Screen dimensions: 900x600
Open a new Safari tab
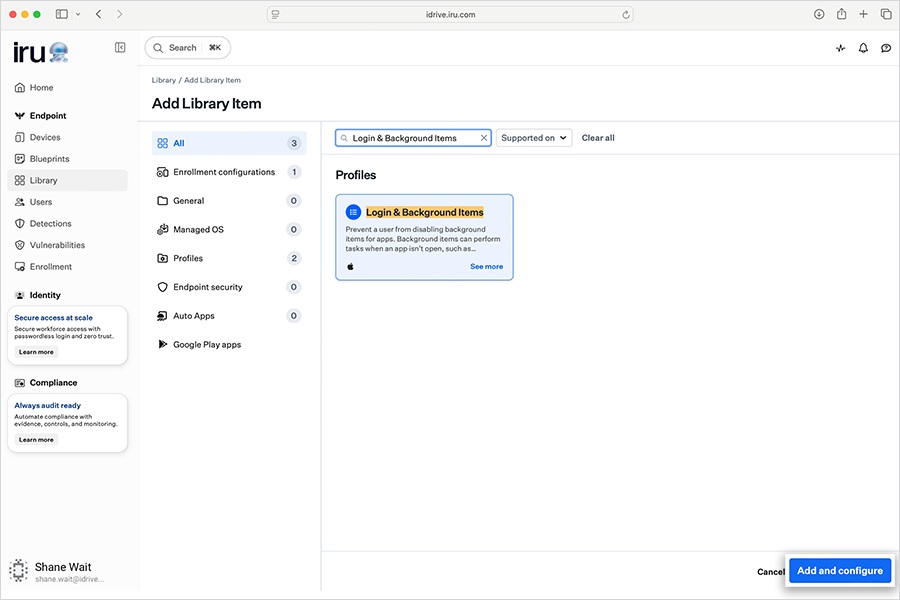(x=863, y=14)
